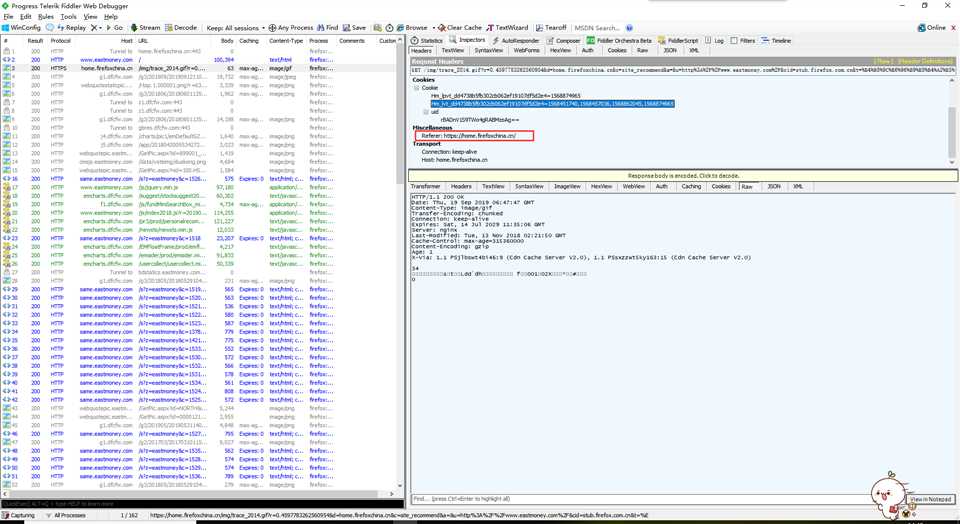This screenshot has width=960, height=524.
Task: Click 'Connection: keep-alive' header line
Action: [449, 152]
